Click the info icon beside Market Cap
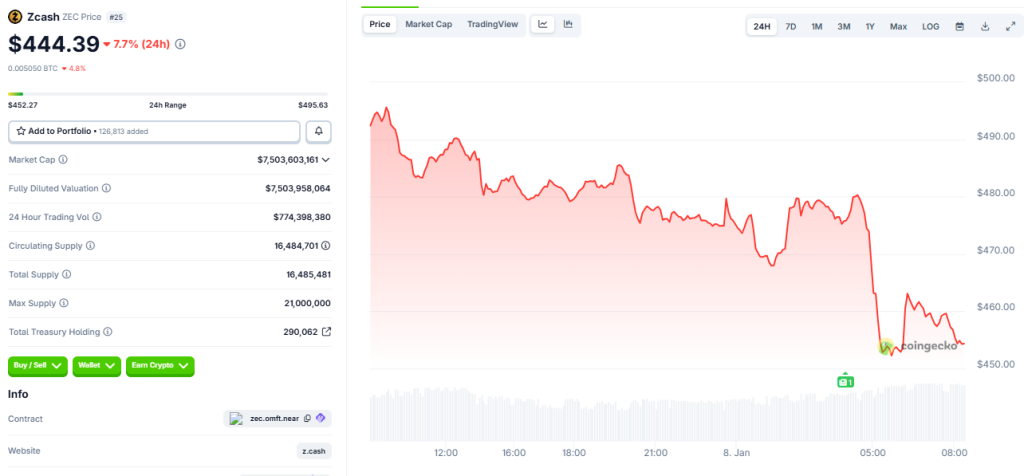This screenshot has width=1024, height=476. tap(63, 159)
